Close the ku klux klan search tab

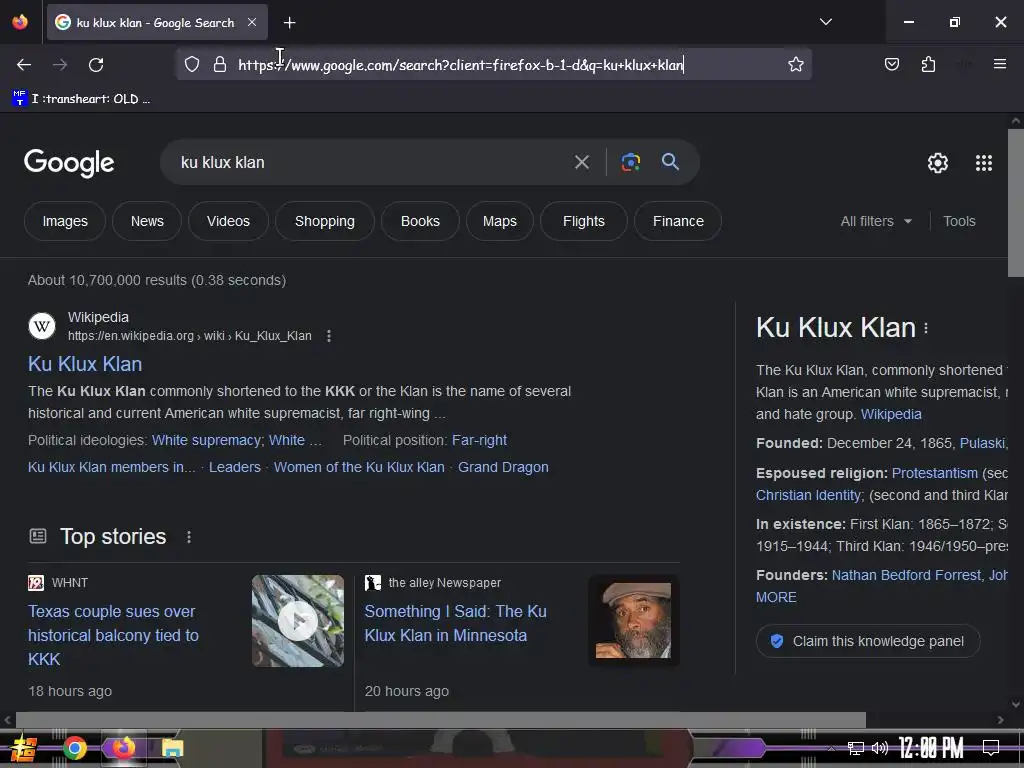252,22
